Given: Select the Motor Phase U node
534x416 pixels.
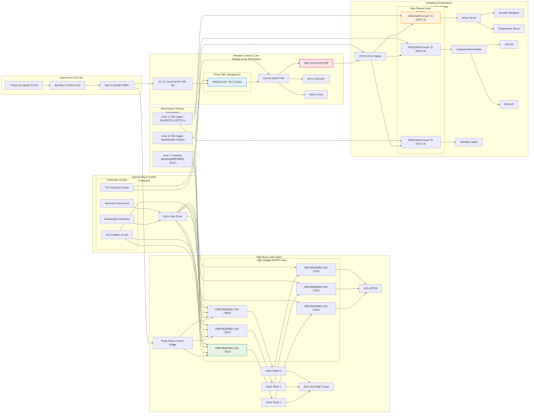Looking at the screenshot, I should [x=273, y=402].
